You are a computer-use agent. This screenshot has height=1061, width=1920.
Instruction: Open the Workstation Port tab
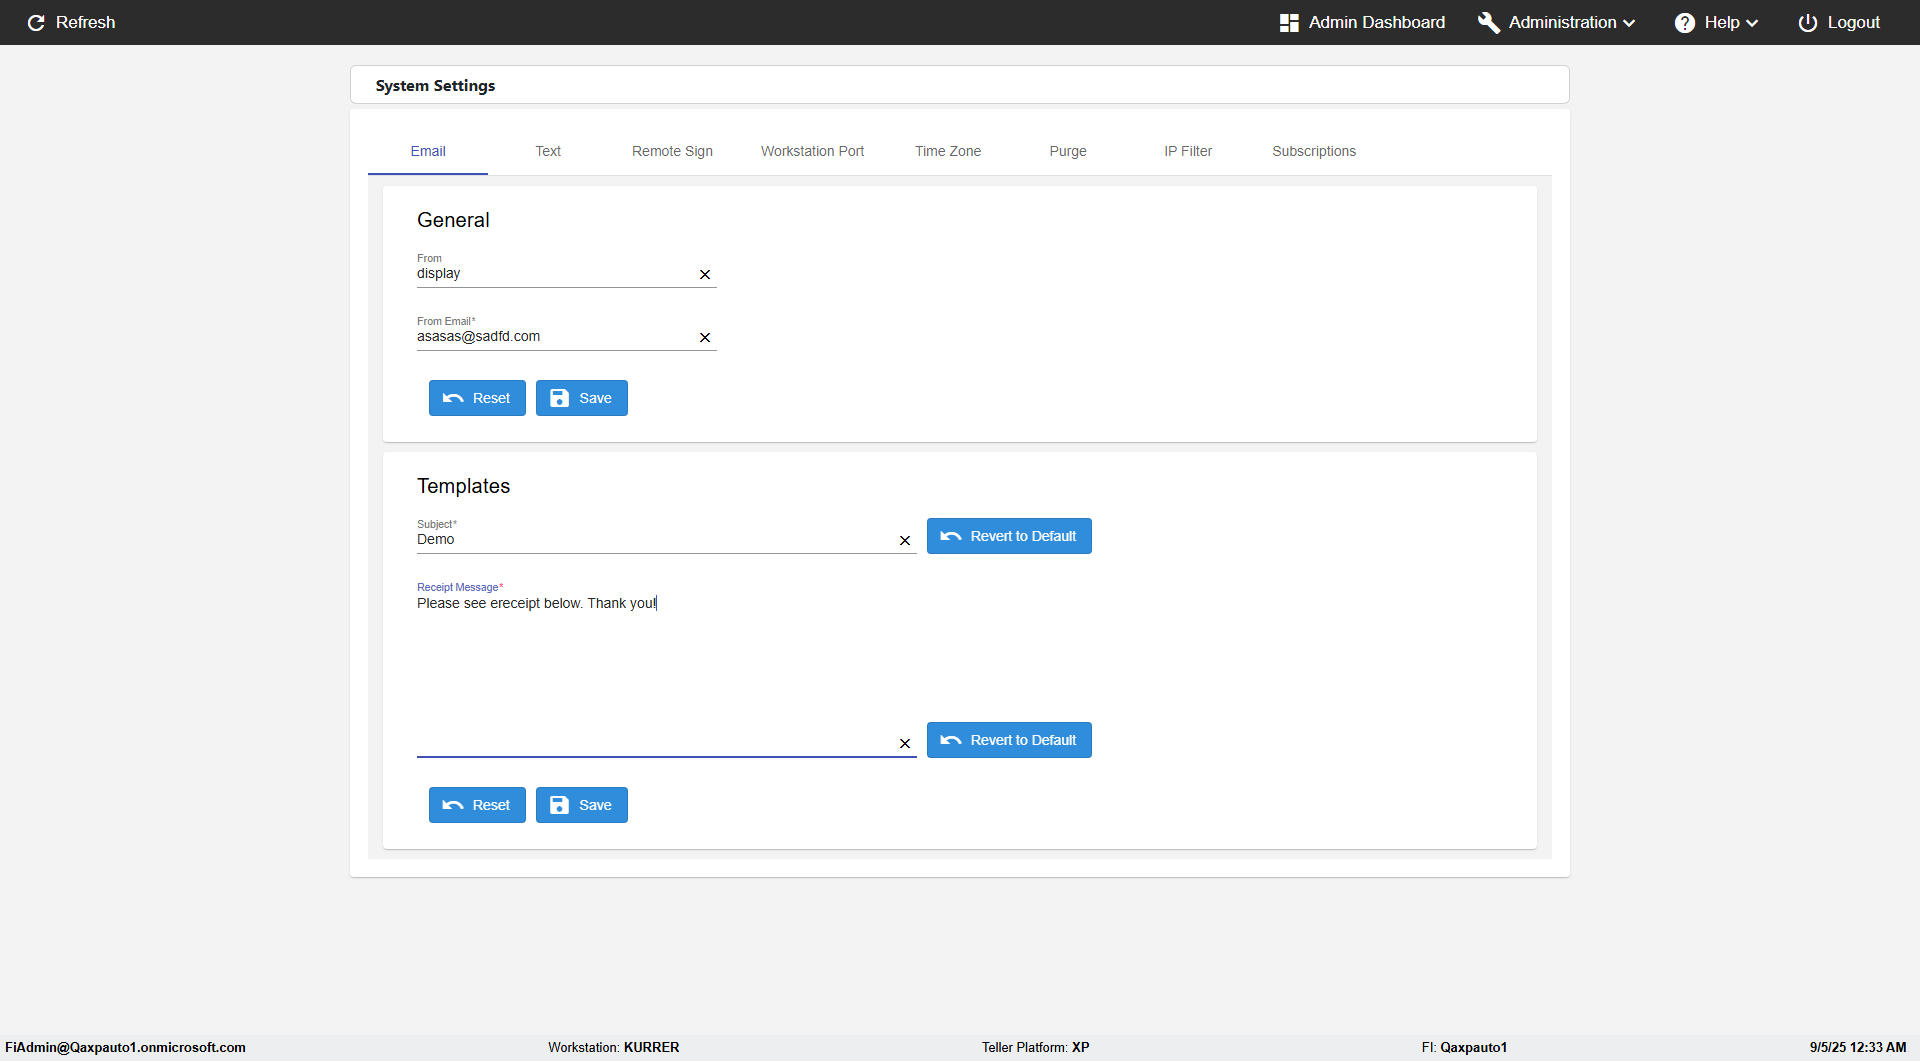pos(812,151)
